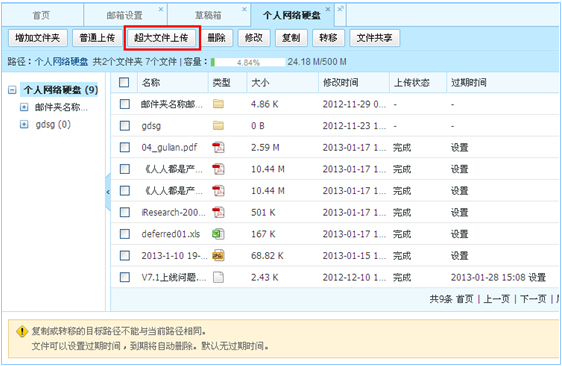Click the 超大文件上传 button
562x366 pixels.
(161, 38)
